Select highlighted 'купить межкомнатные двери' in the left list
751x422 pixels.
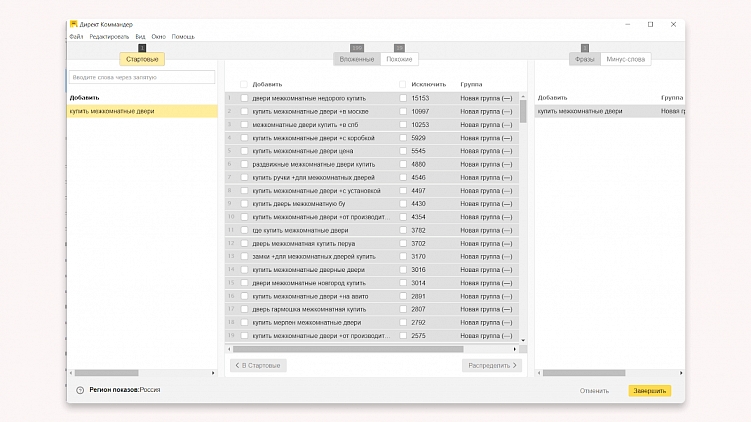[x=142, y=111]
